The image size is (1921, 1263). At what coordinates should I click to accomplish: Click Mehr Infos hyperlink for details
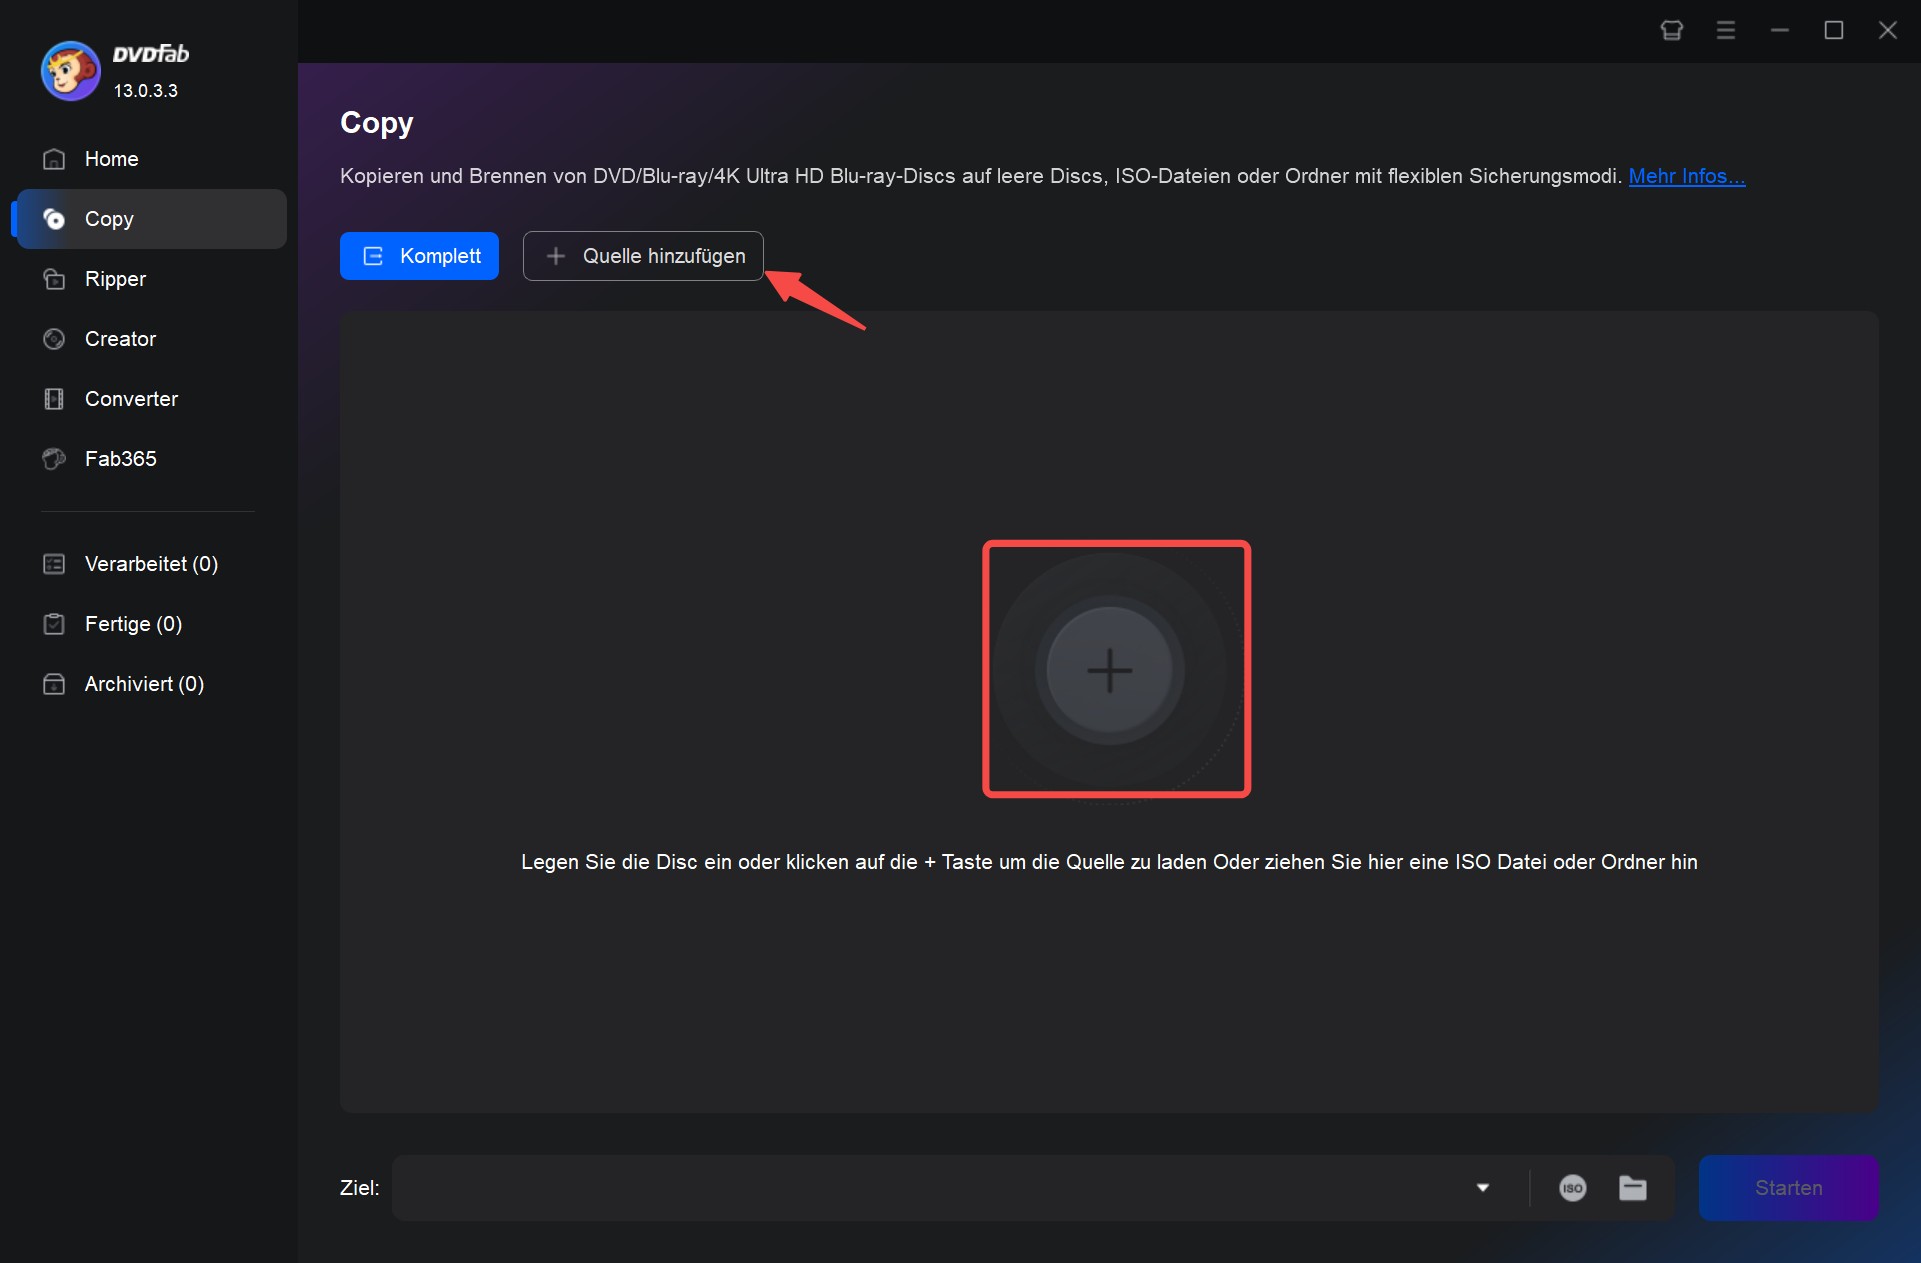pos(1687,175)
